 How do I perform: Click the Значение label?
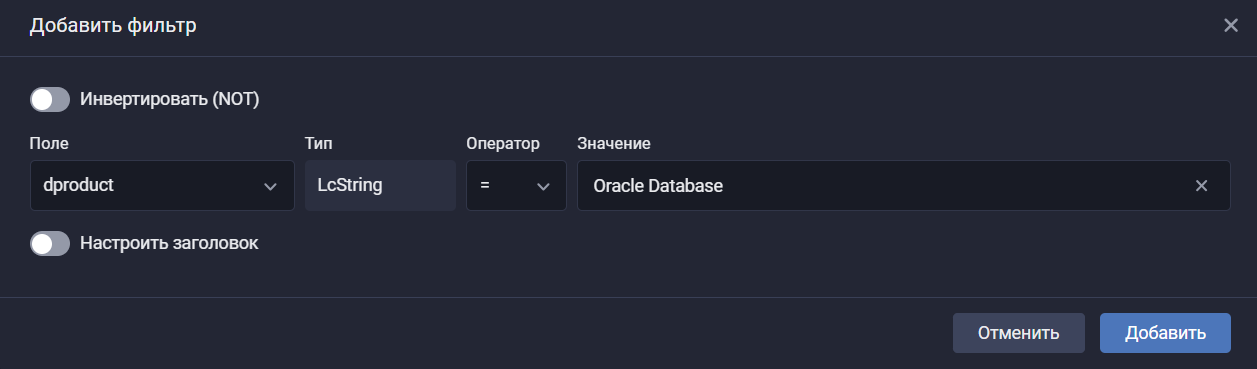[x=614, y=144]
